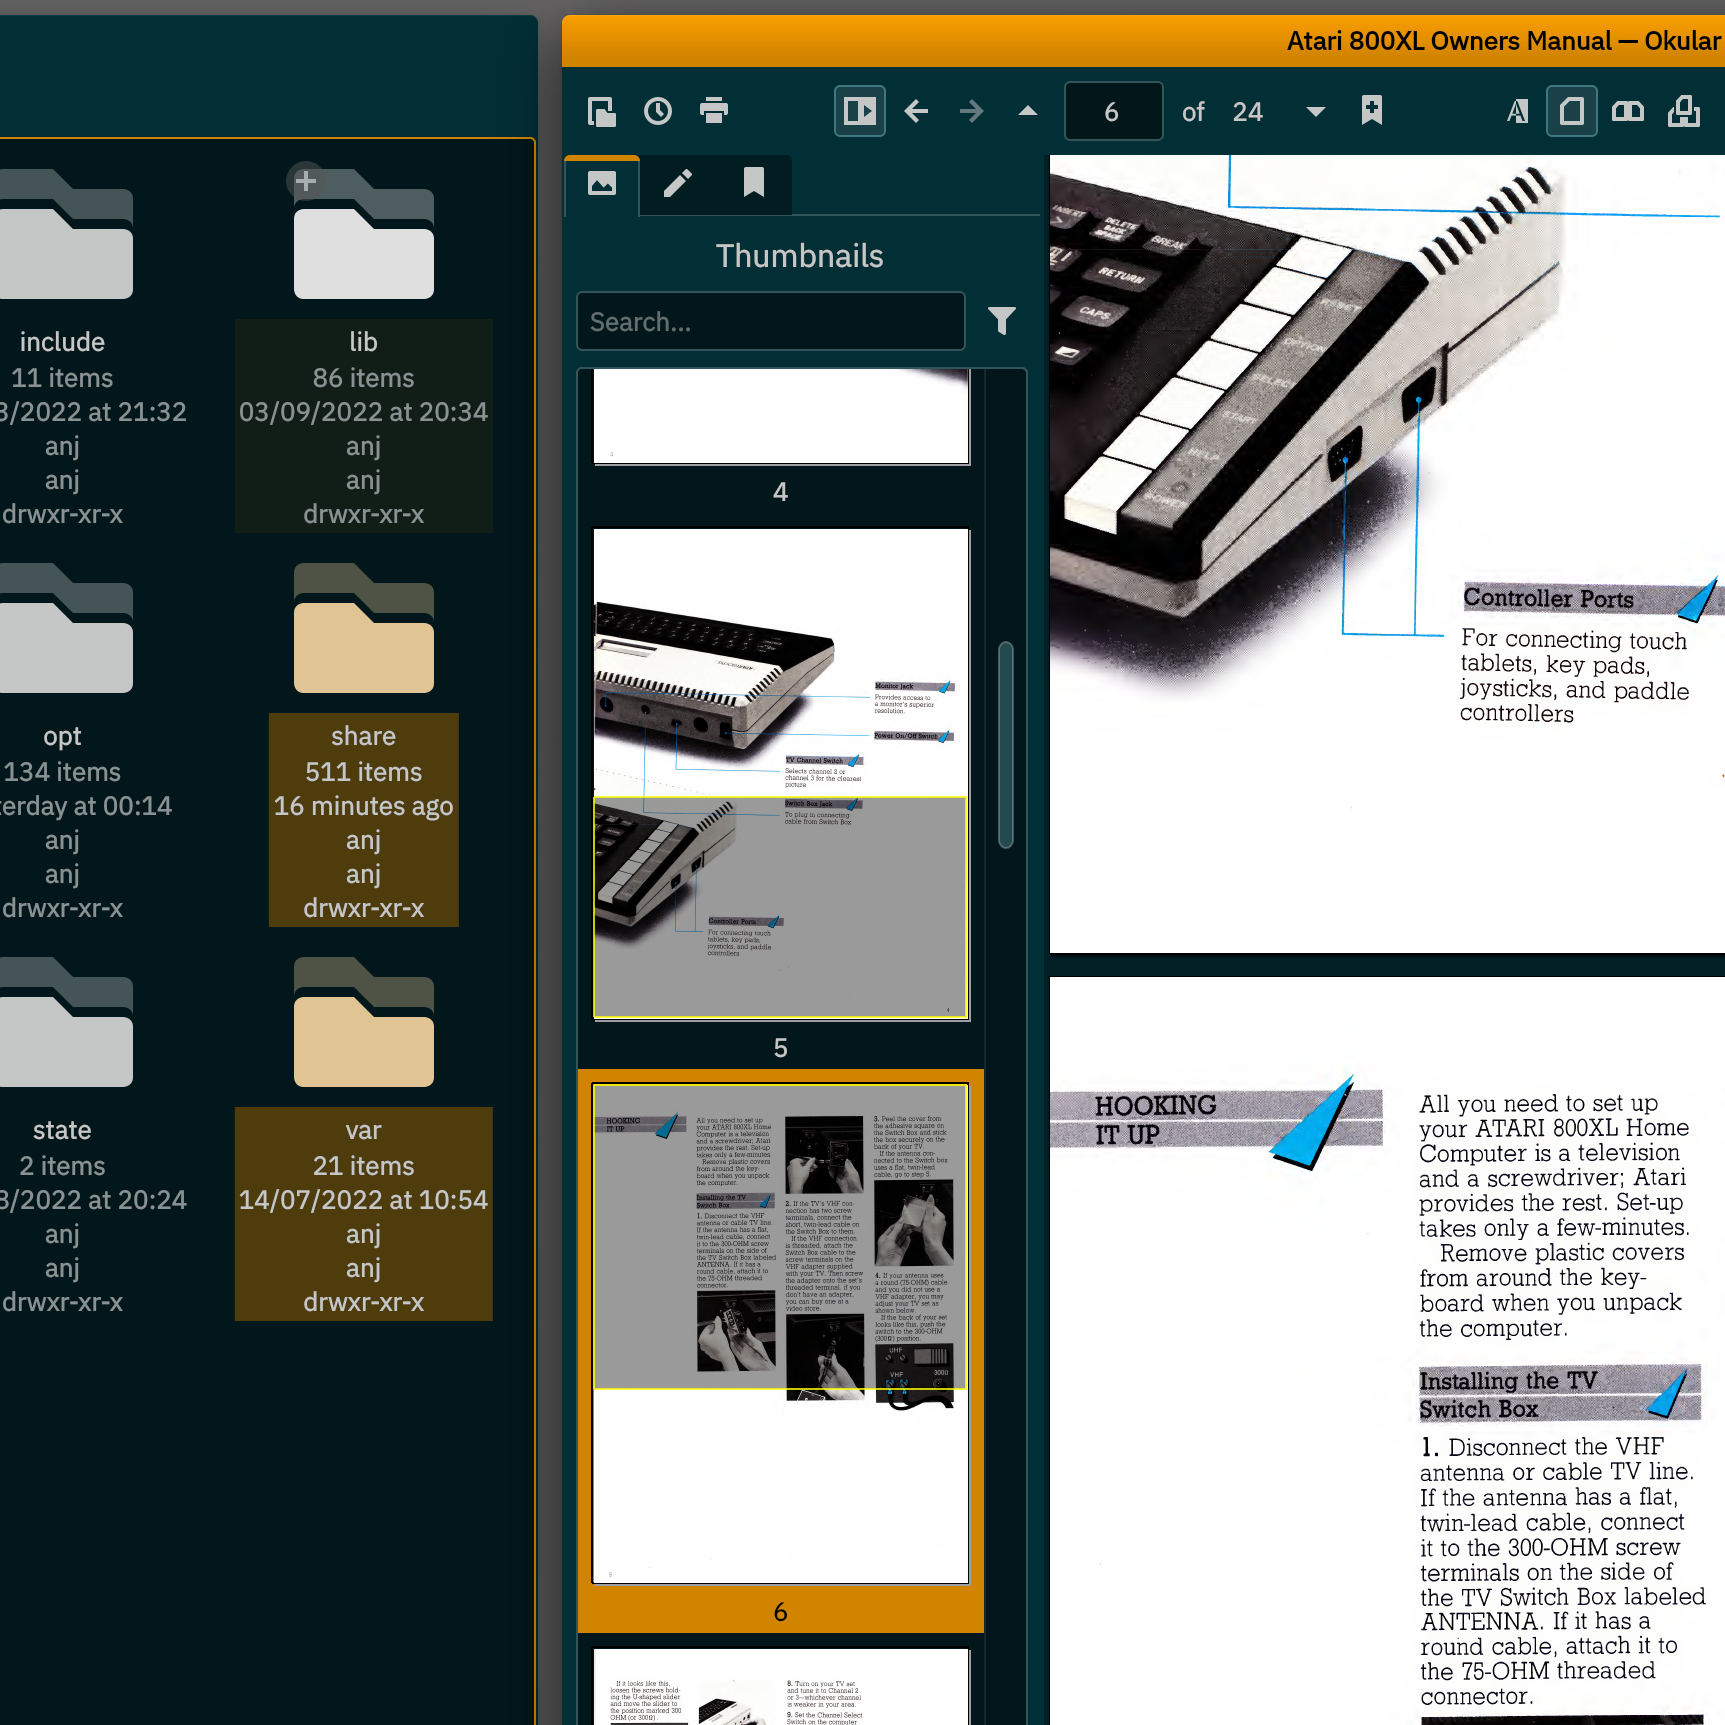Viewport: 1725px width, 1725px height.
Task: Click '2 items' under state
Action: coord(62,1166)
